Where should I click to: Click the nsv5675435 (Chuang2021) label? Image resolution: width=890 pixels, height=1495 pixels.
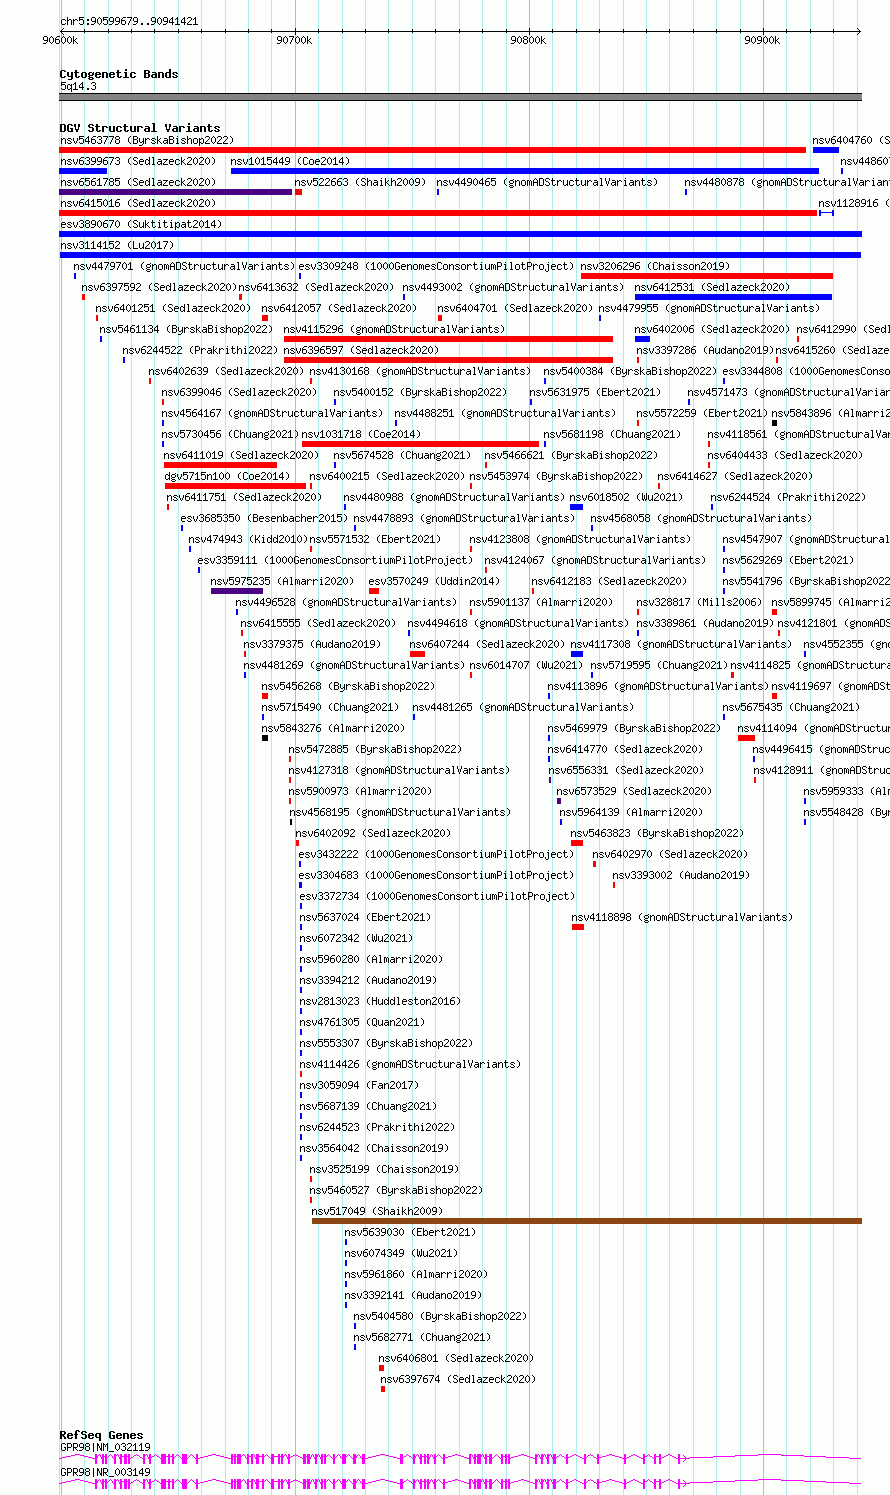[x=792, y=707]
